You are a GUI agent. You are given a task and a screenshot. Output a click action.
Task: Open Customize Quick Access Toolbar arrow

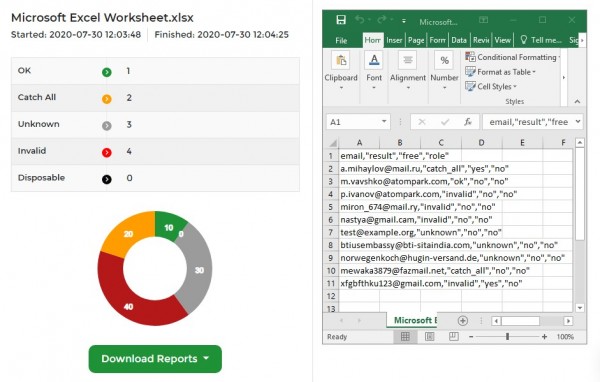click(404, 21)
